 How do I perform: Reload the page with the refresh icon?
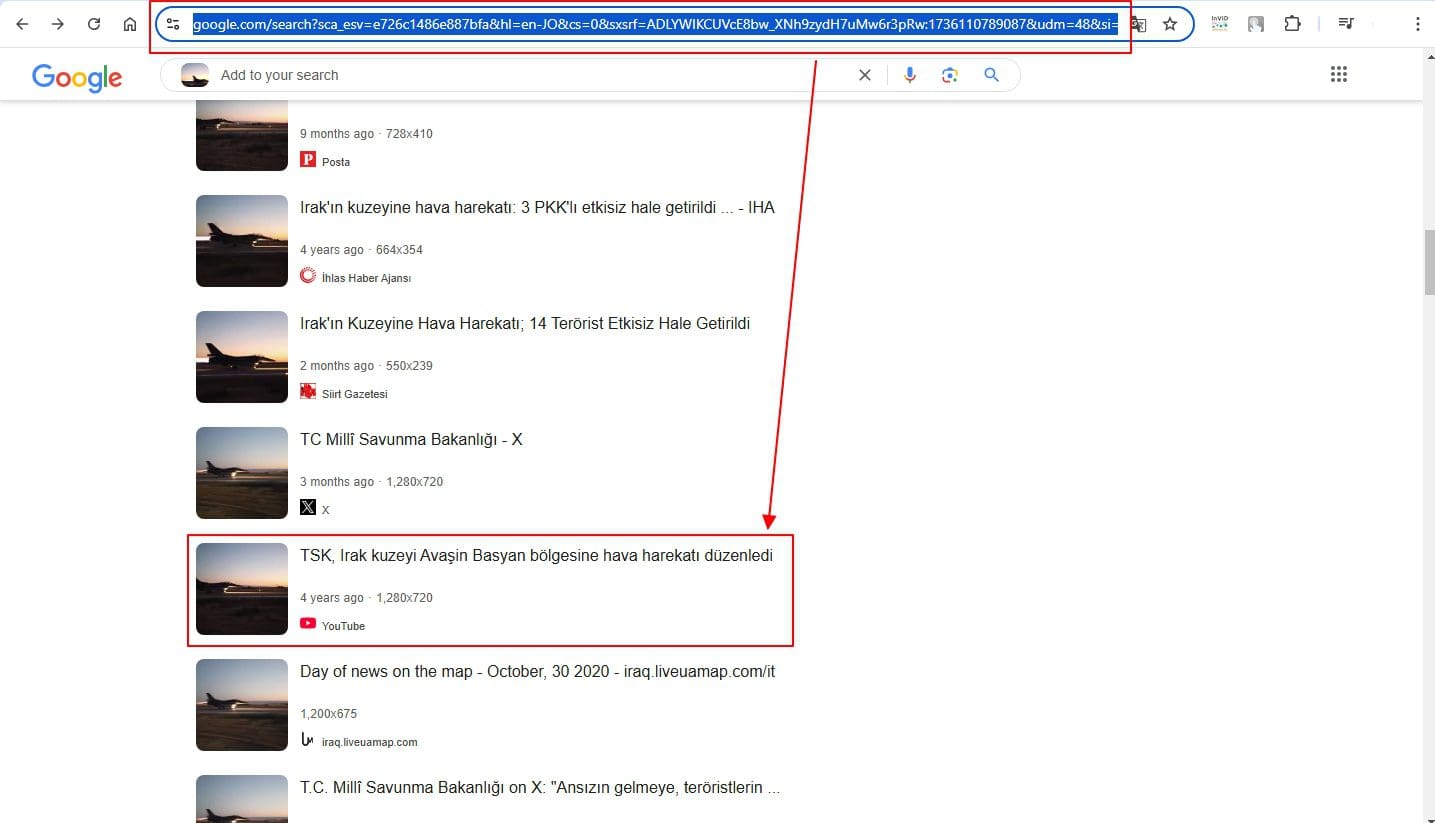click(94, 24)
